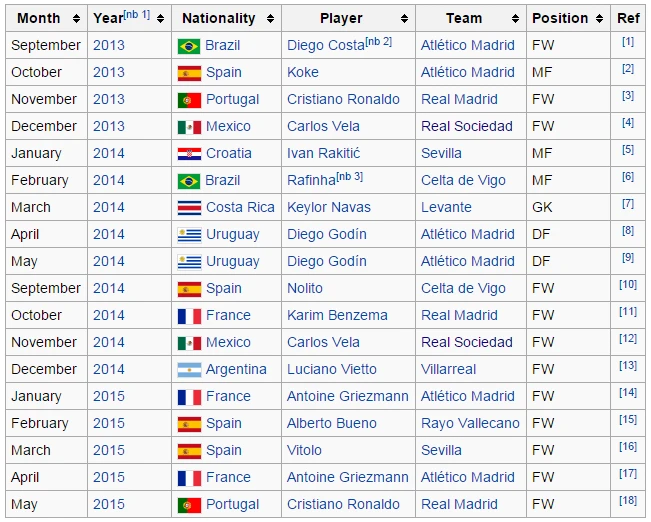Click the Brazil flag in the September 2013 row
651x522 pixels.
pyautogui.click(x=188, y=46)
